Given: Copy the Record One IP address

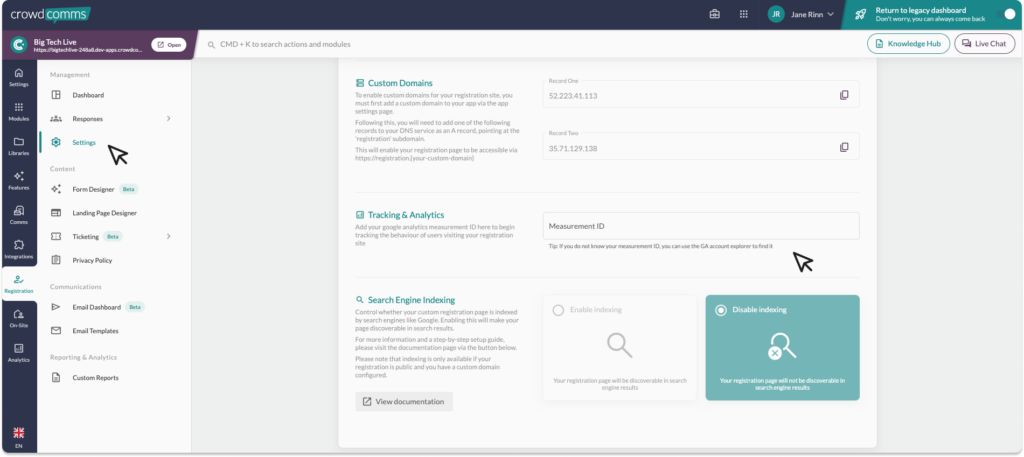Looking at the screenshot, I should [844, 95].
